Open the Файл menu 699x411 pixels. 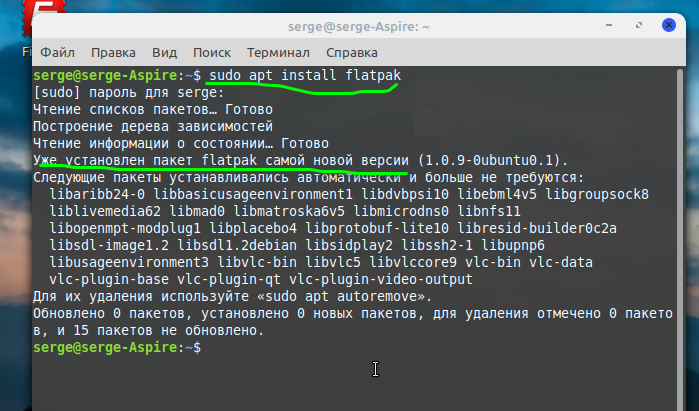[x=58, y=53]
